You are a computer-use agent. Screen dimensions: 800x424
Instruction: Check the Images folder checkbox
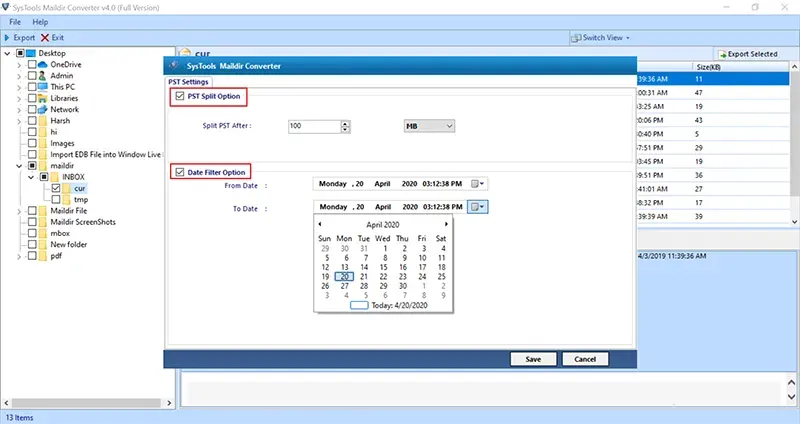(x=32, y=143)
